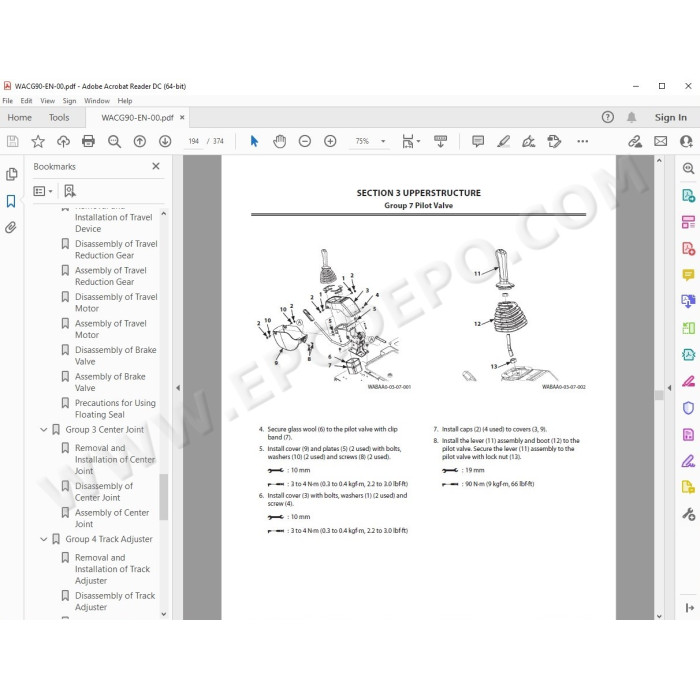
Task: Open the Help question mark
Action: [x=608, y=117]
